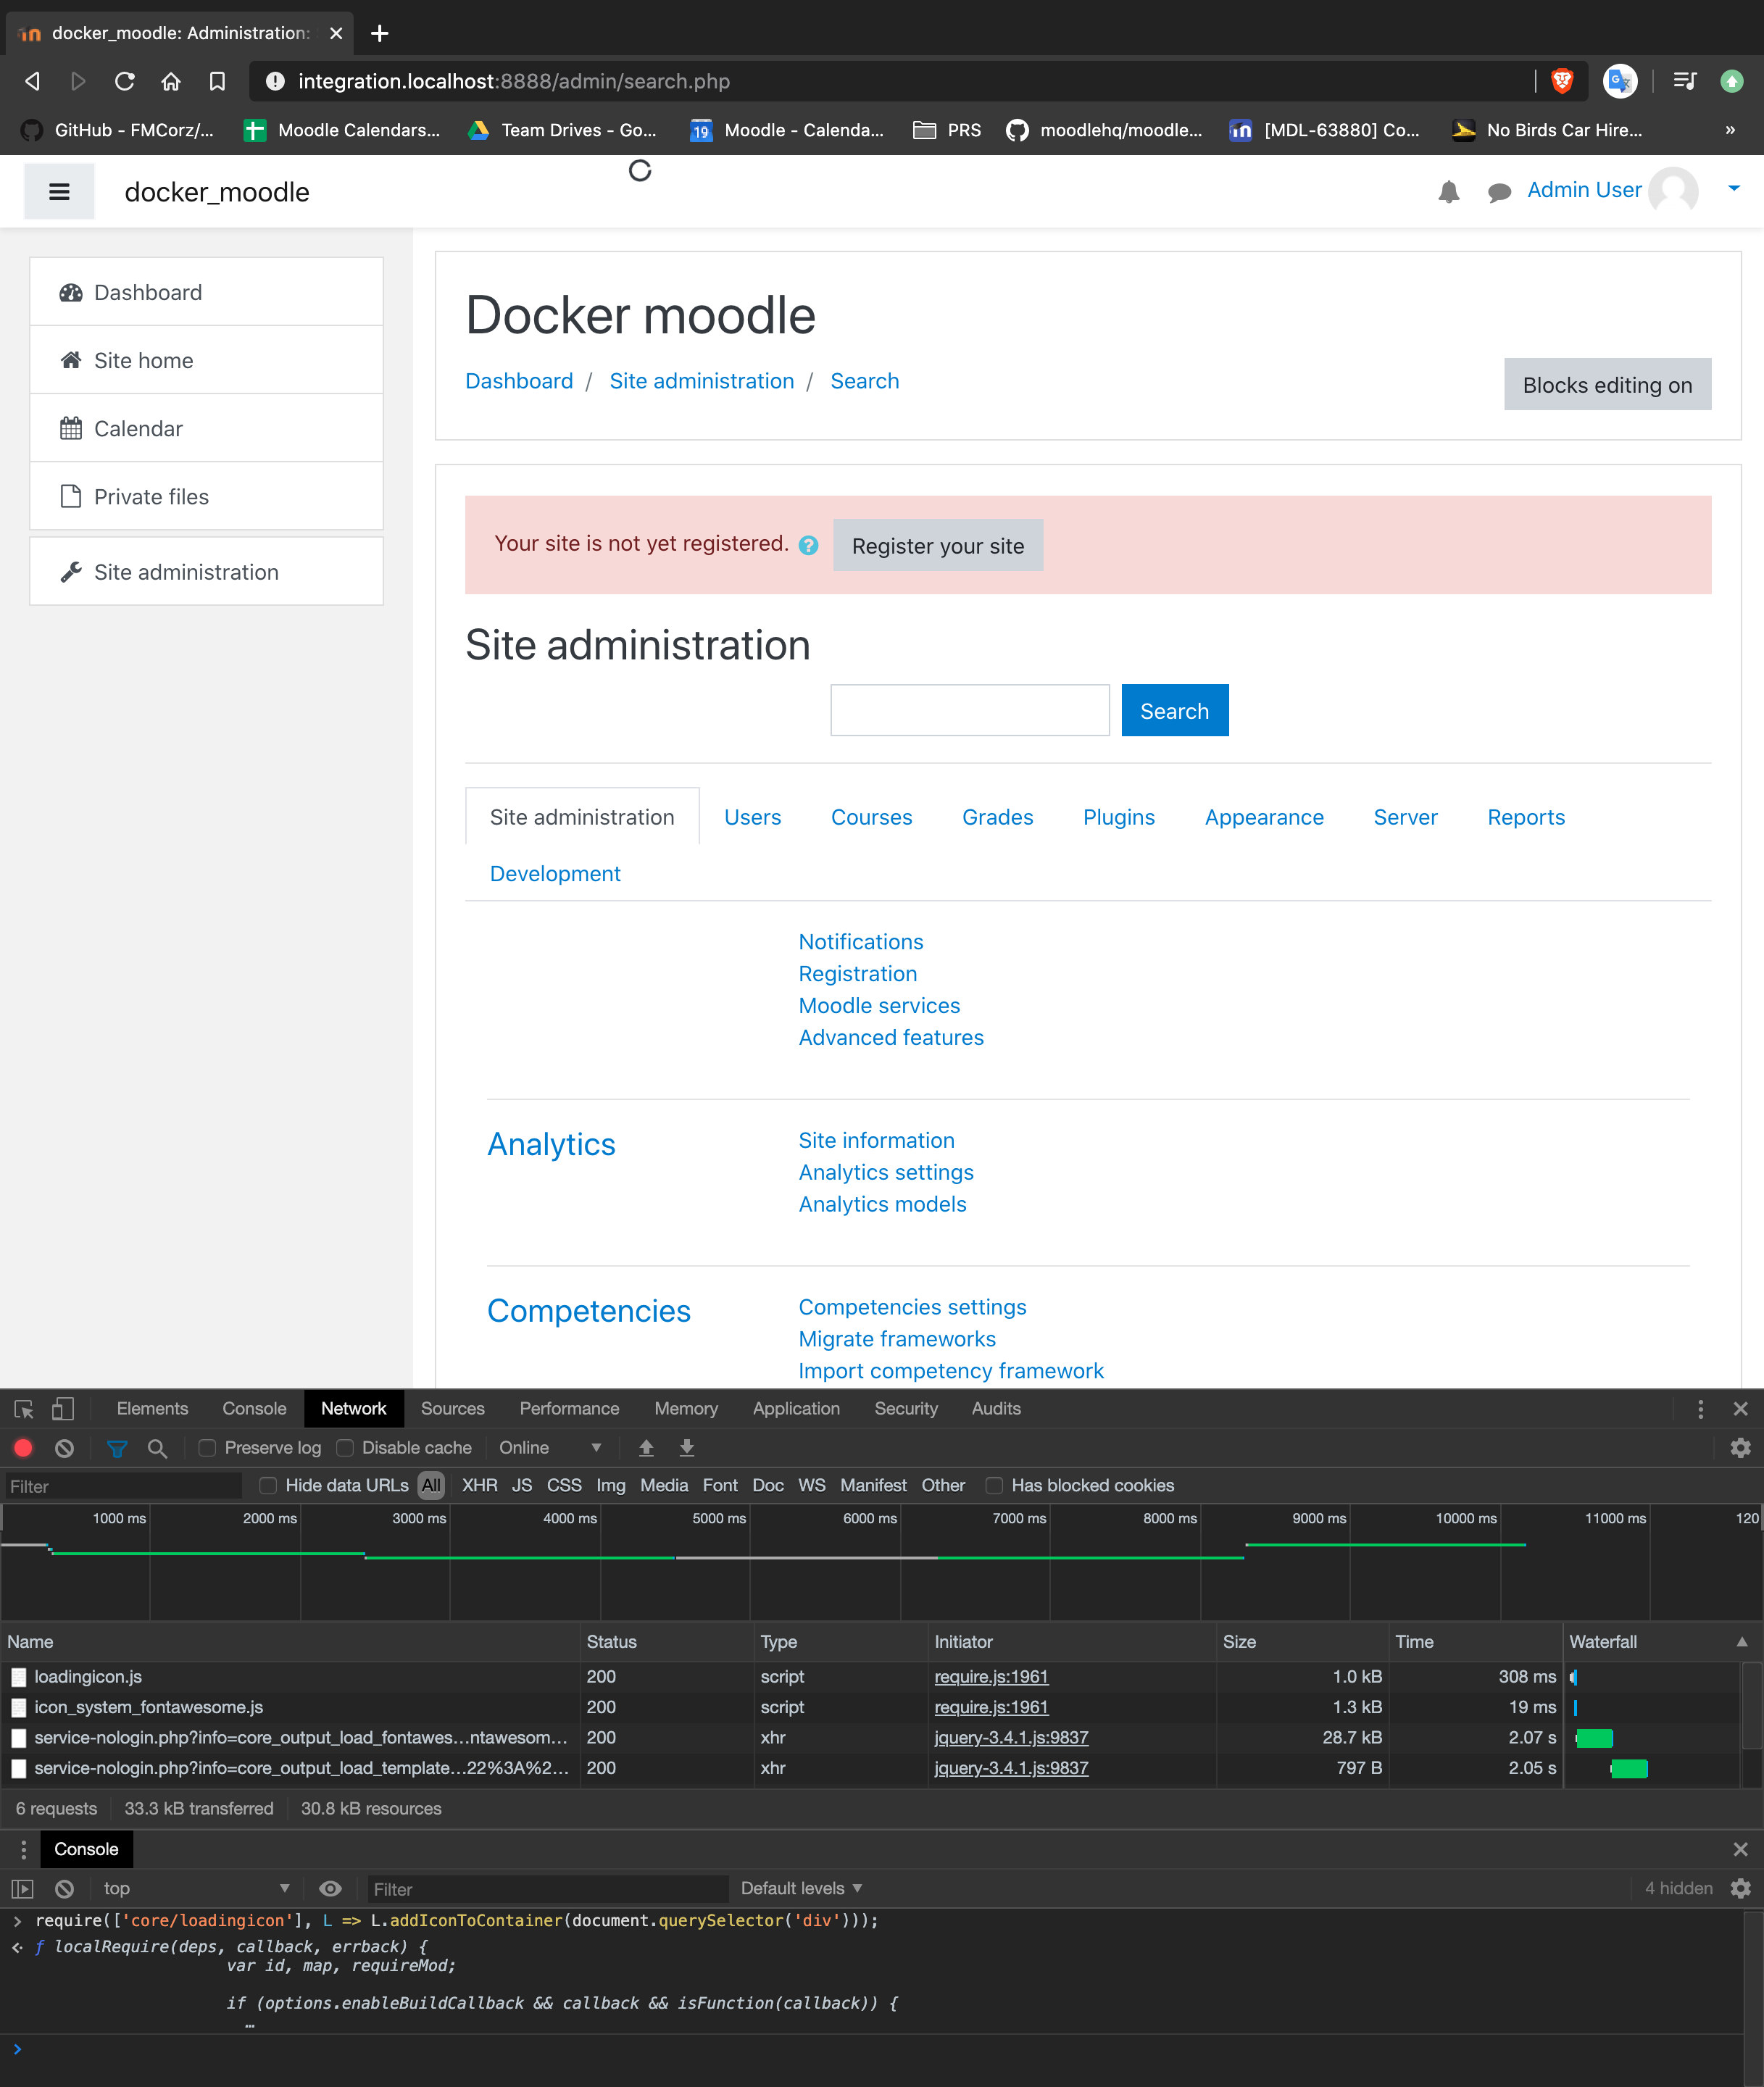Click Register your site button
Image resolution: width=1764 pixels, height=2087 pixels.
click(937, 546)
